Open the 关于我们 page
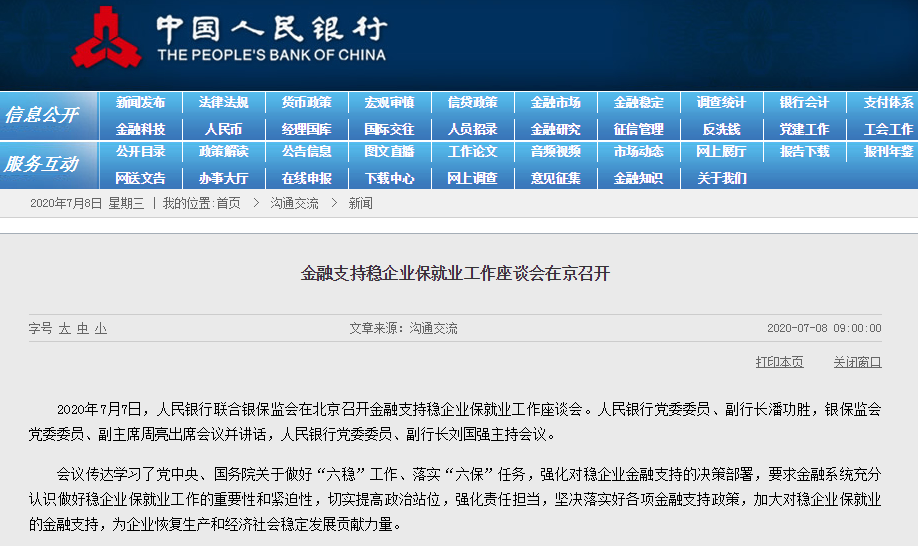This screenshot has height=546, width=918. [721, 178]
